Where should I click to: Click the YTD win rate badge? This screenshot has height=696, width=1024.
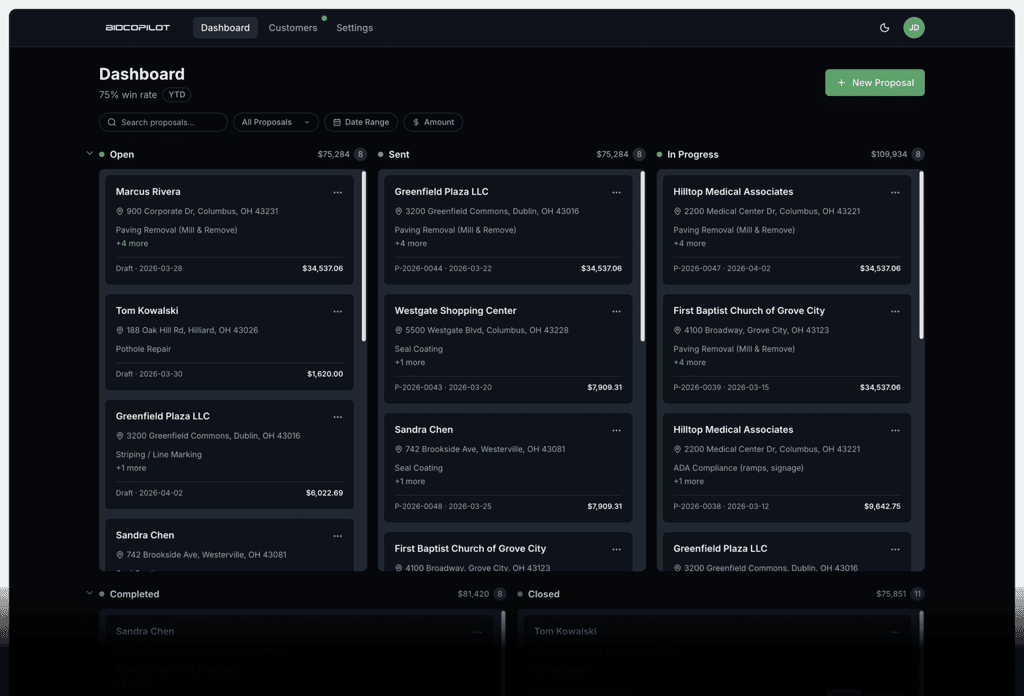pyautogui.click(x=177, y=95)
